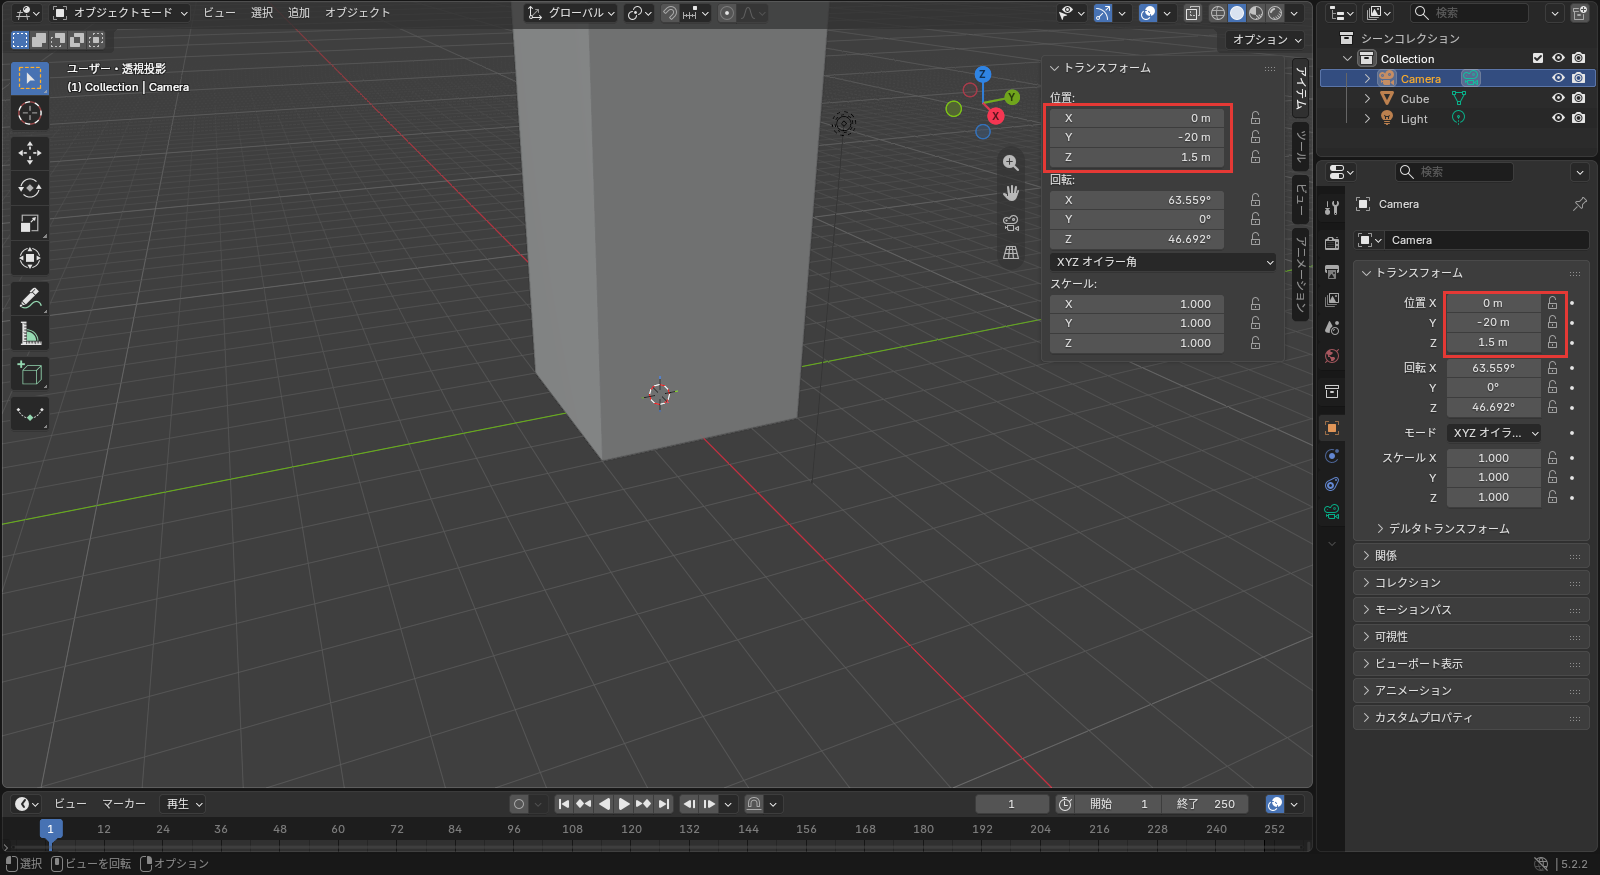The height and width of the screenshot is (875, 1600).
Task: Hide the Cube in viewport via eye icon
Action: point(1558,98)
